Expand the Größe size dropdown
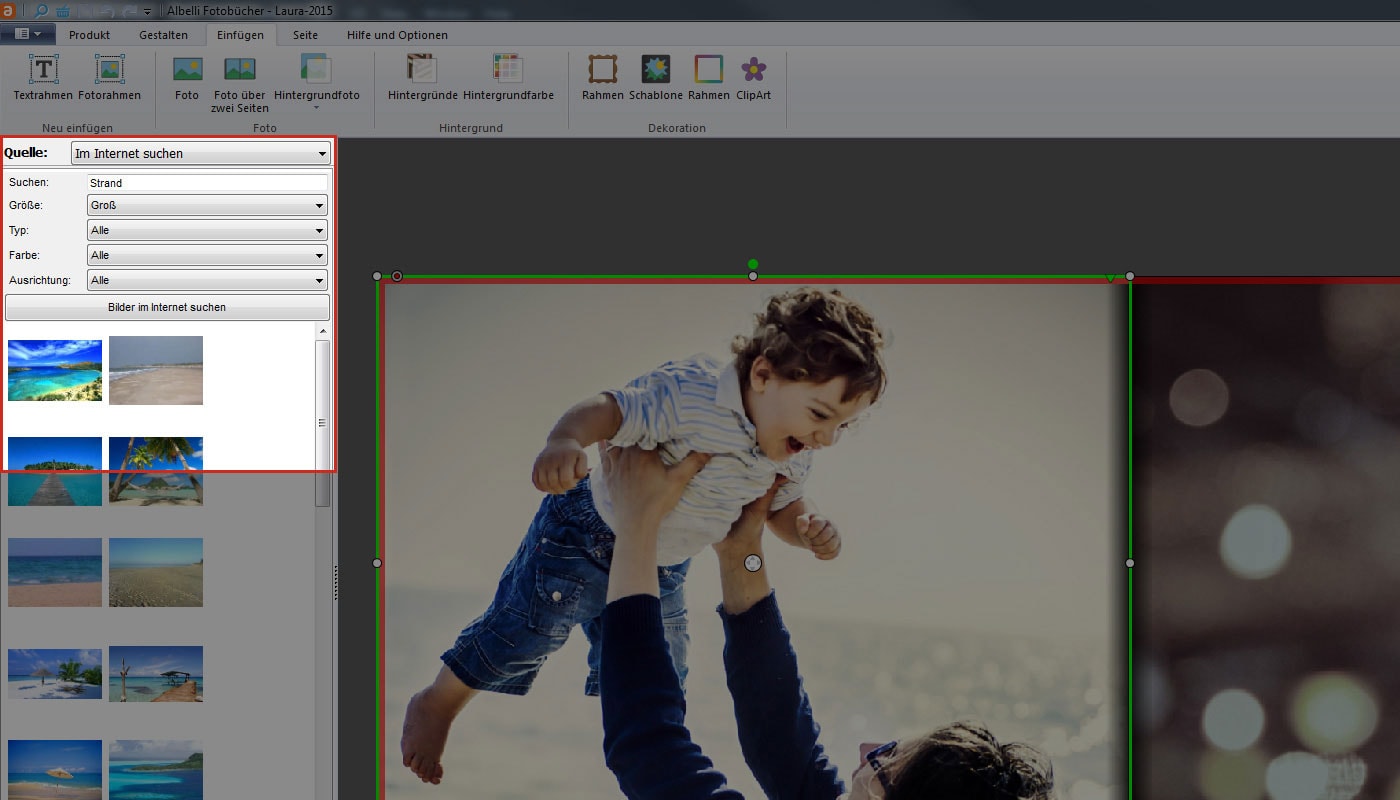 coord(207,206)
